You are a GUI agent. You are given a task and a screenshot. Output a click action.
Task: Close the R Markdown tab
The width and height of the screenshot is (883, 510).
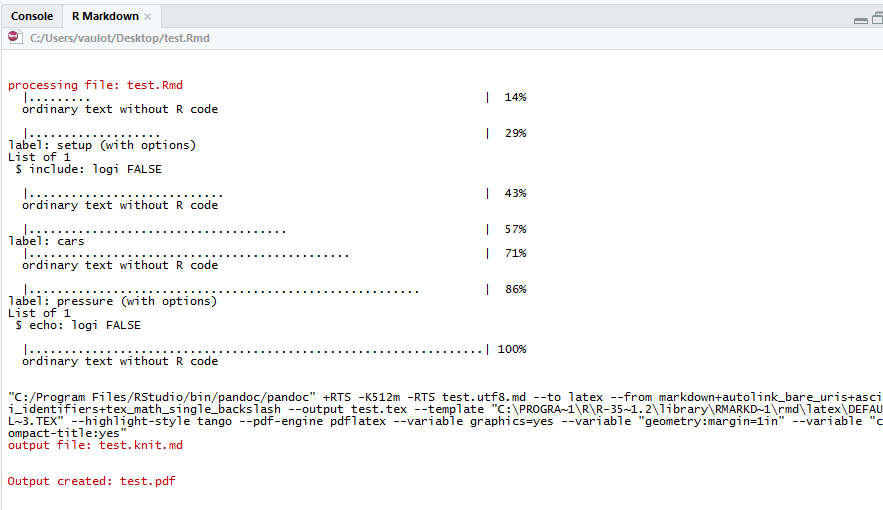(148, 17)
